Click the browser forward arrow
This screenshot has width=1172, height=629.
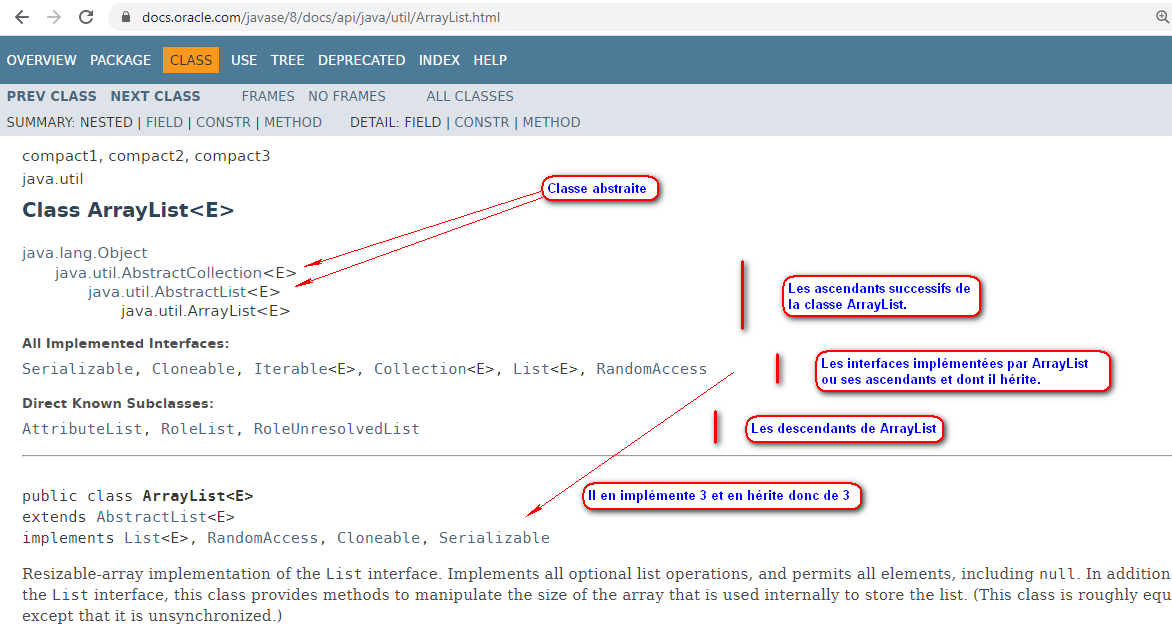[54, 17]
